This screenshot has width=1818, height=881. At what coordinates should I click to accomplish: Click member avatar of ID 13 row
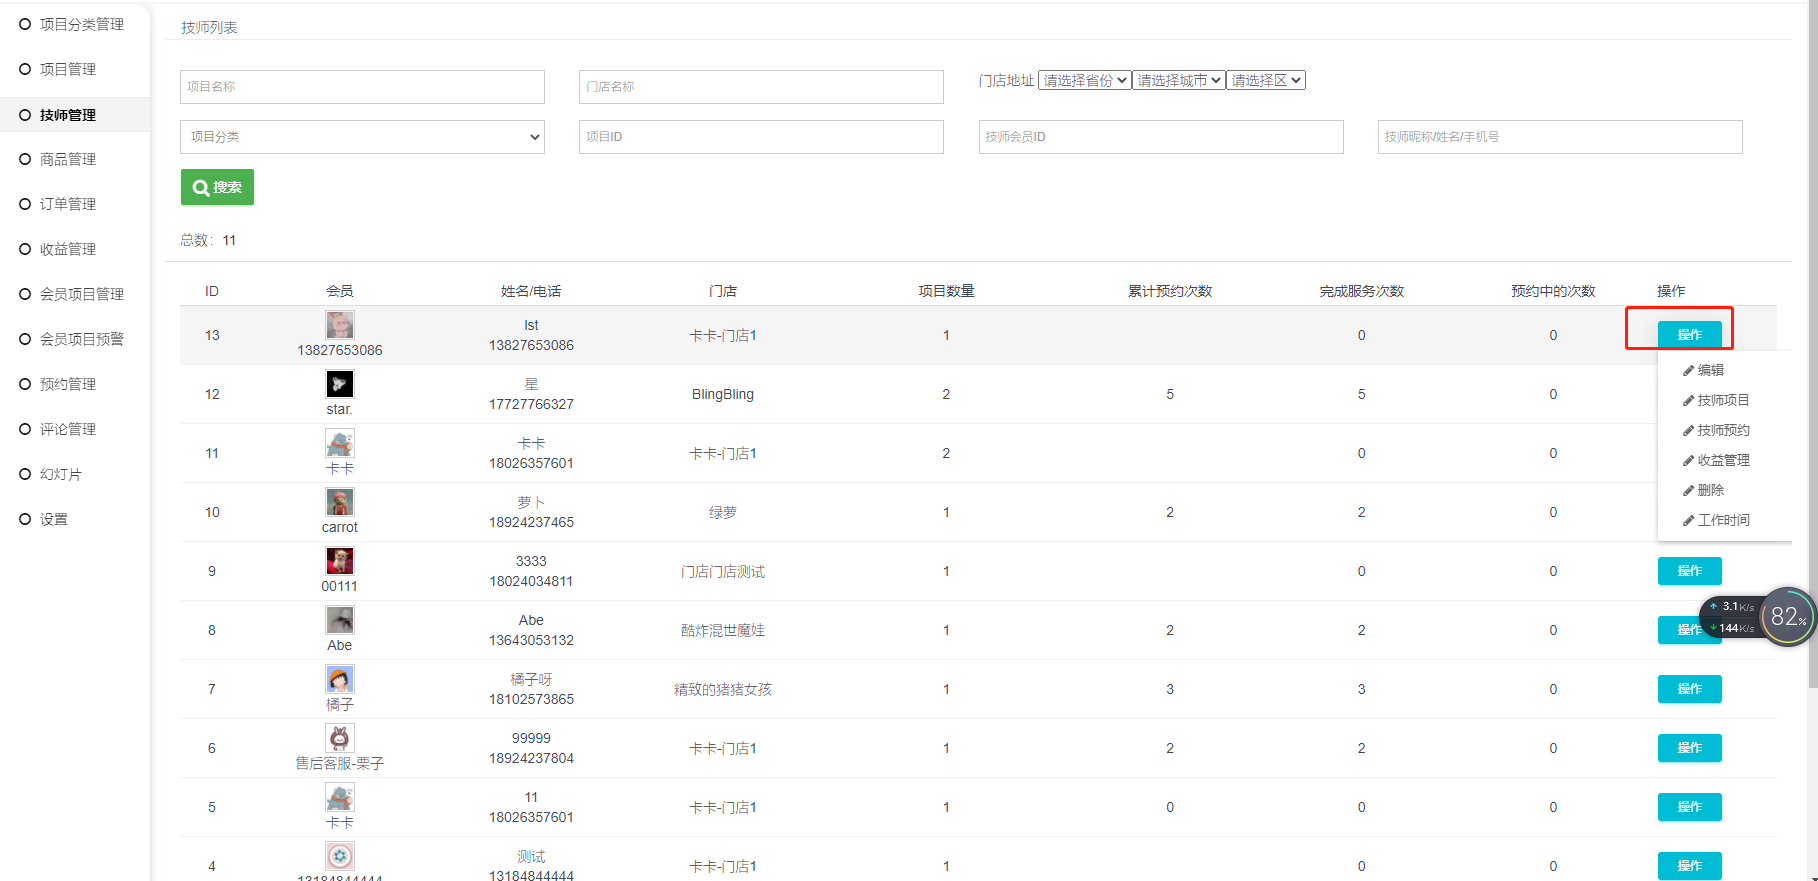pyautogui.click(x=340, y=325)
